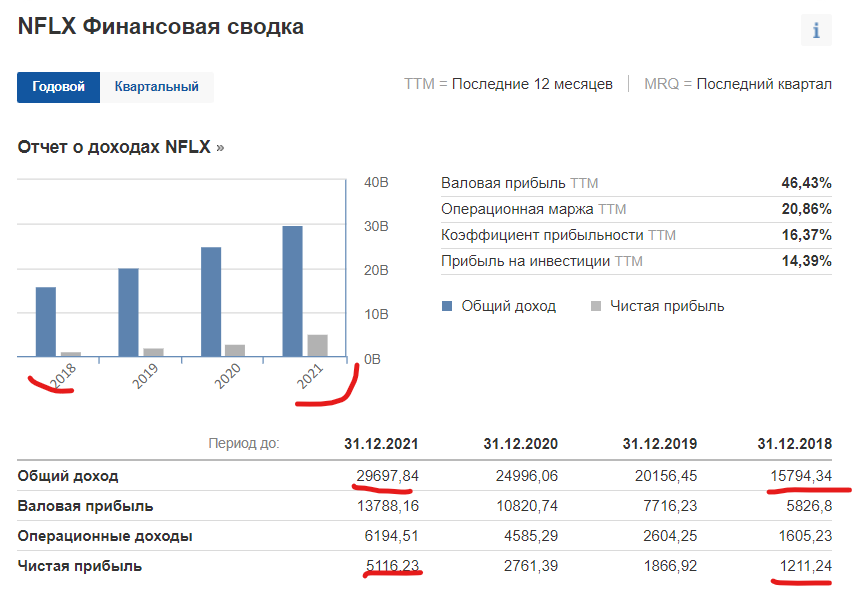Click the Период до: label
This screenshot has width=853, height=597.
pos(244,444)
